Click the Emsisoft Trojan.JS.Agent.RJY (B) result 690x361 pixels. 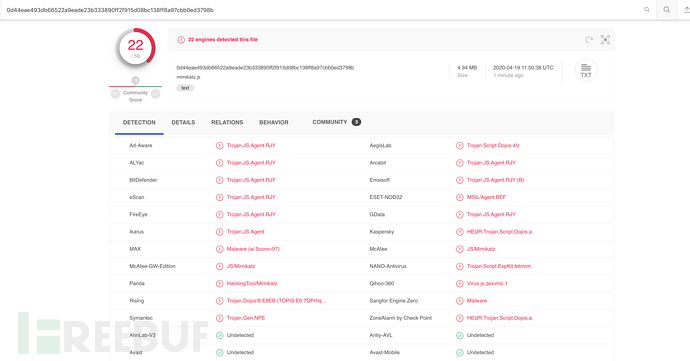click(x=495, y=180)
